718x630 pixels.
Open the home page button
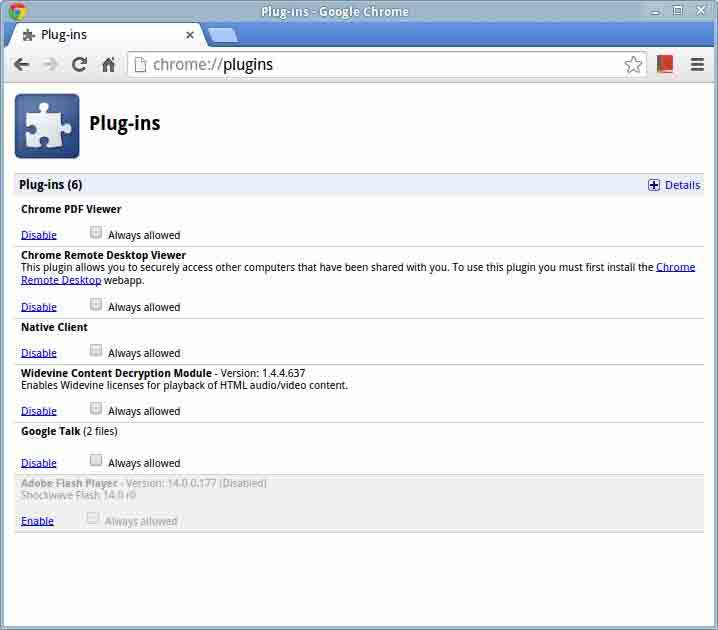(108, 65)
